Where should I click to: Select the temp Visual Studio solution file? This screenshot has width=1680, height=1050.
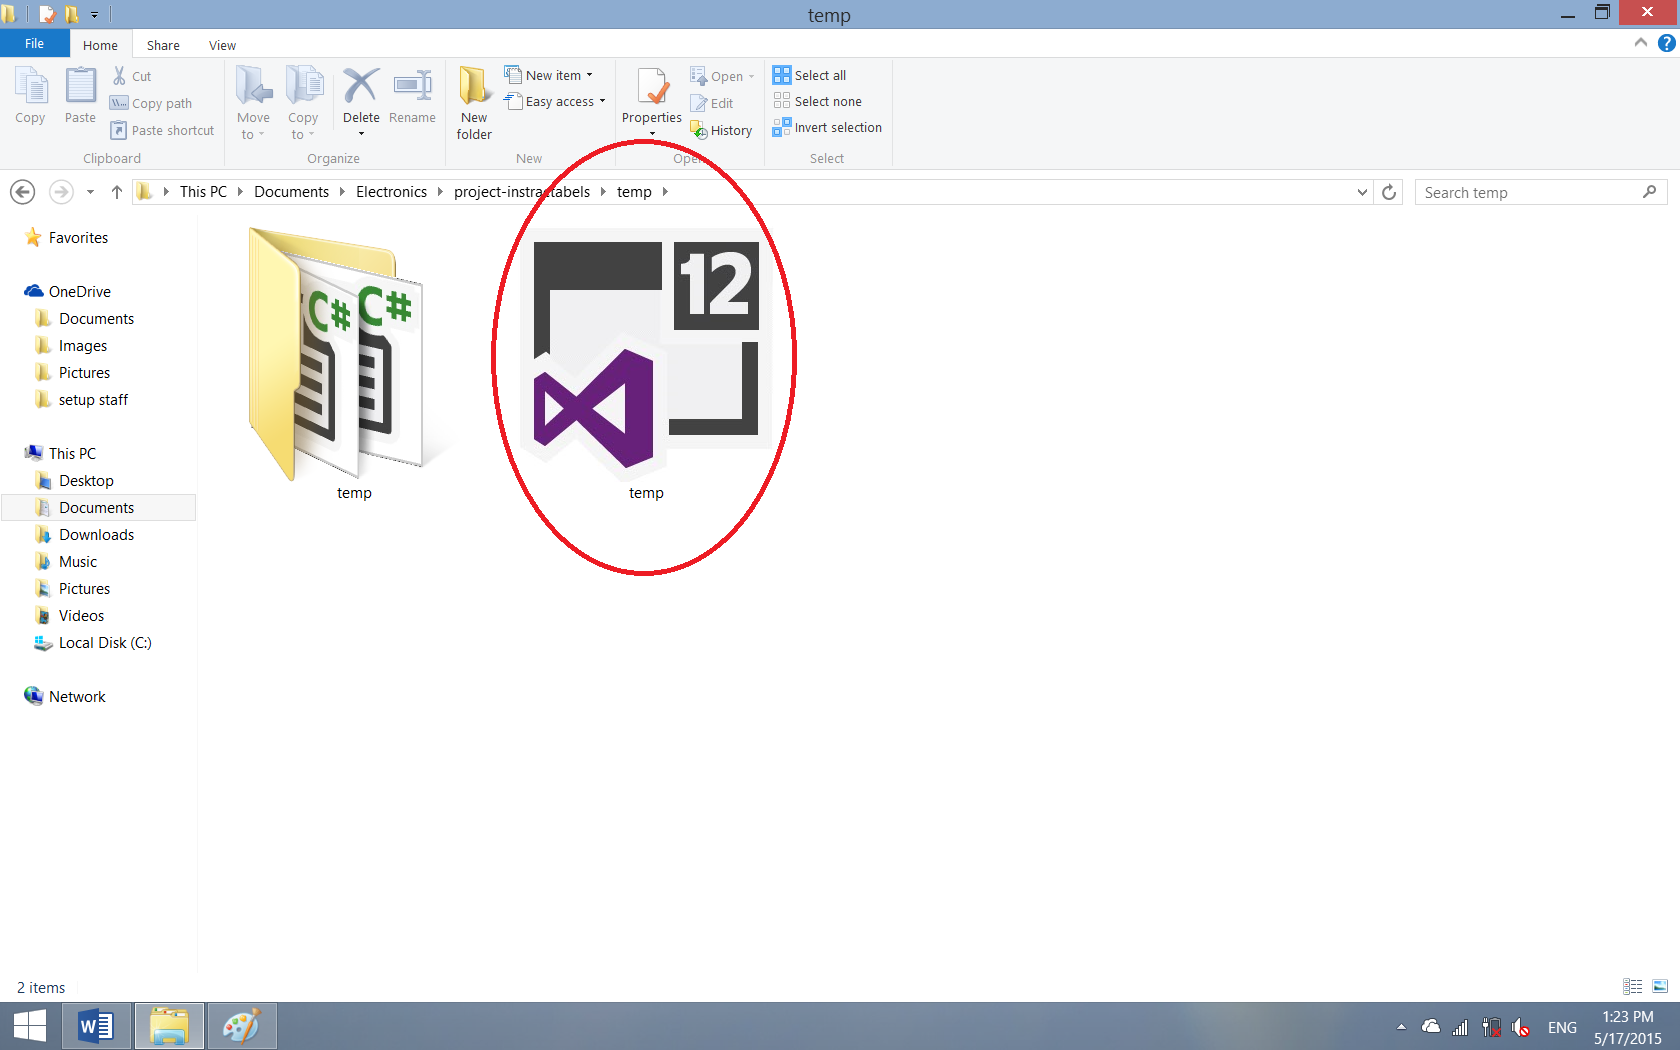pos(646,363)
